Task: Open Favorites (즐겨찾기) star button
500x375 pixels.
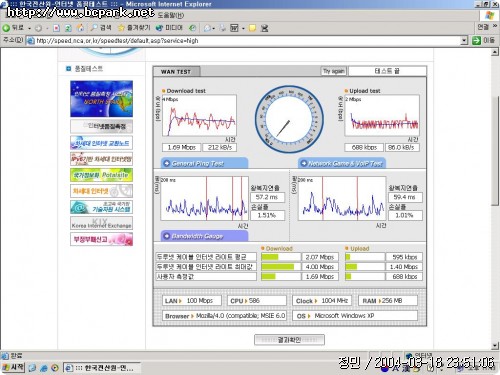Action: tap(134, 28)
